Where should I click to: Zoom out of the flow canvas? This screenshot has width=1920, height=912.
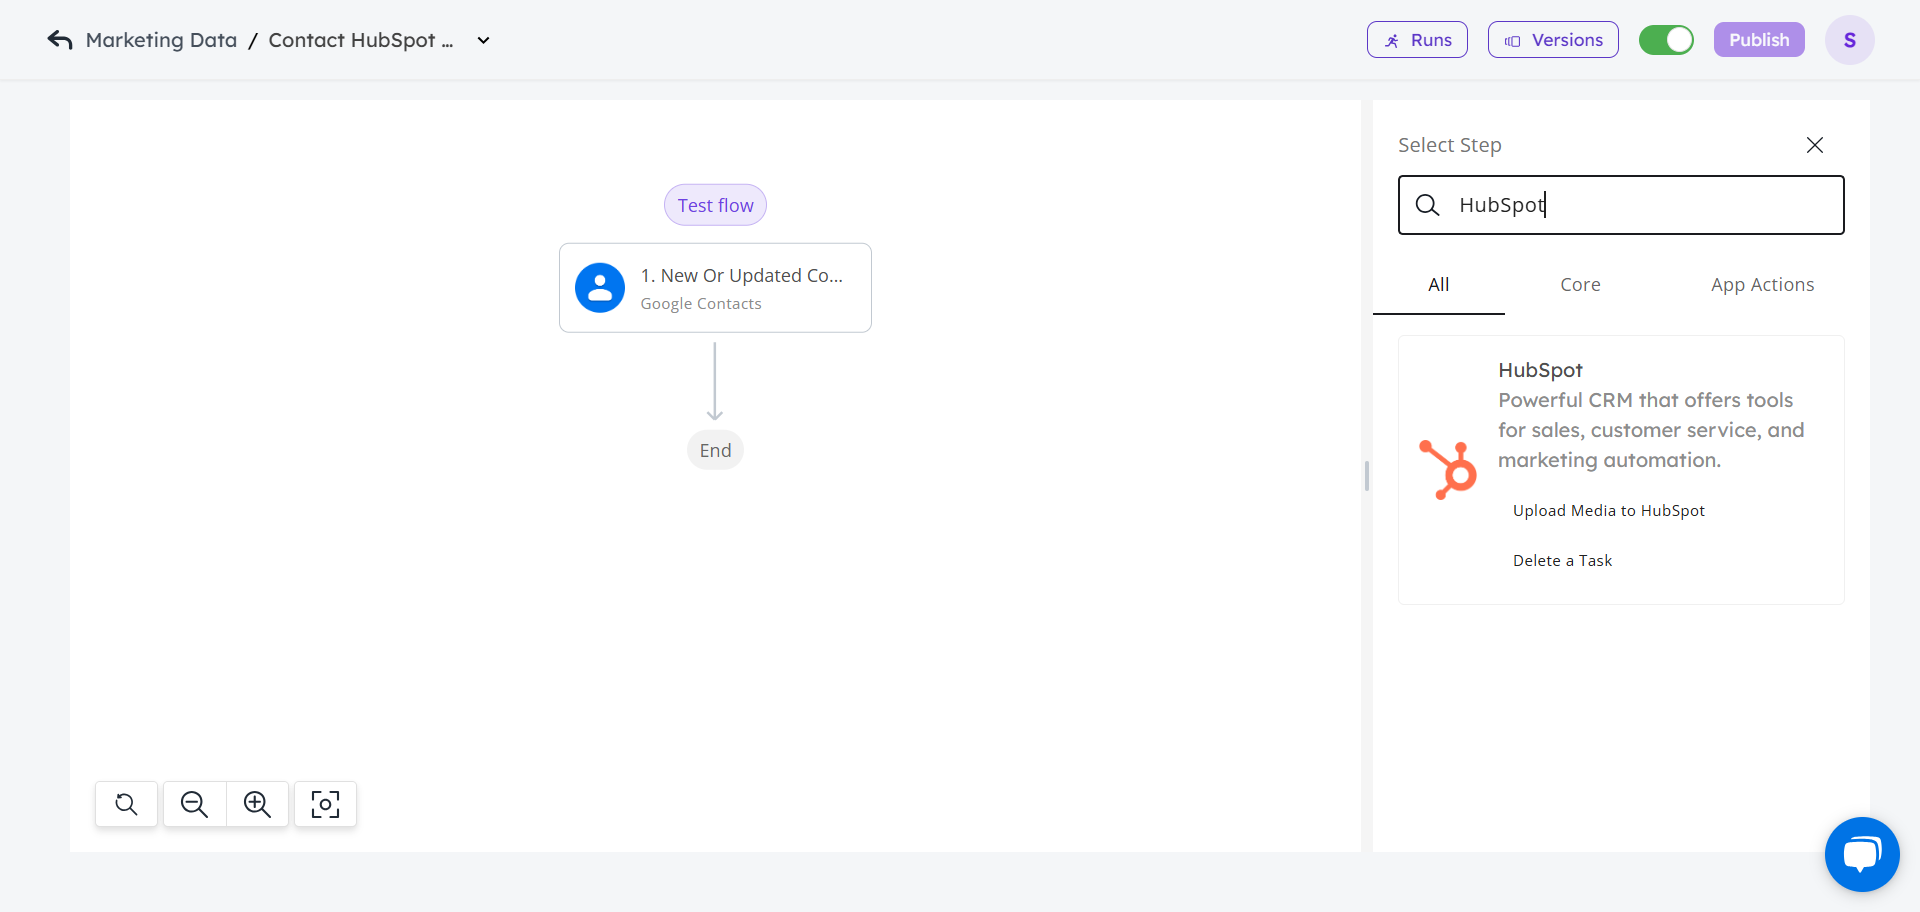click(194, 804)
